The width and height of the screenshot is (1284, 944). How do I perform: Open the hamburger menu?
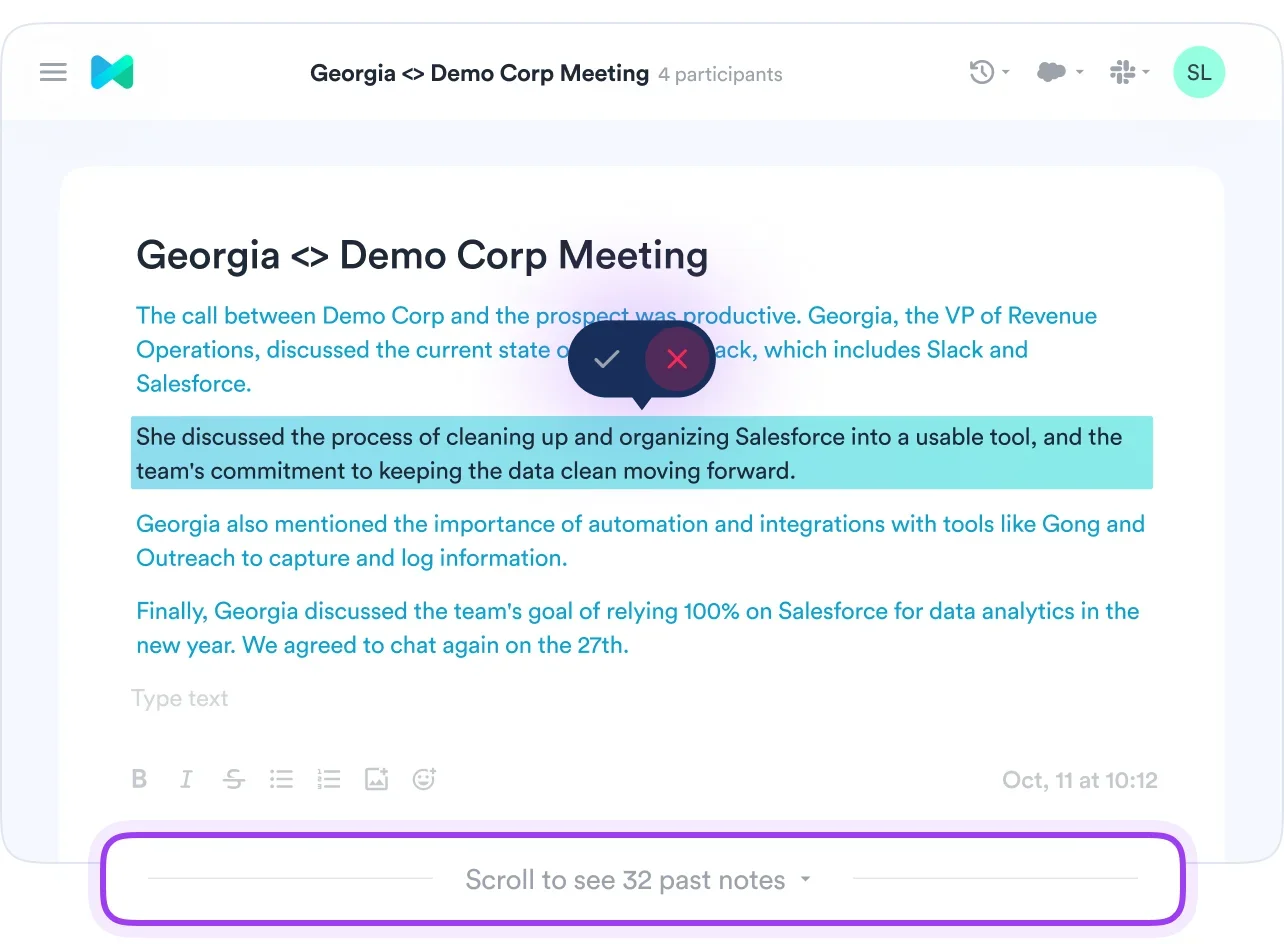coord(53,73)
